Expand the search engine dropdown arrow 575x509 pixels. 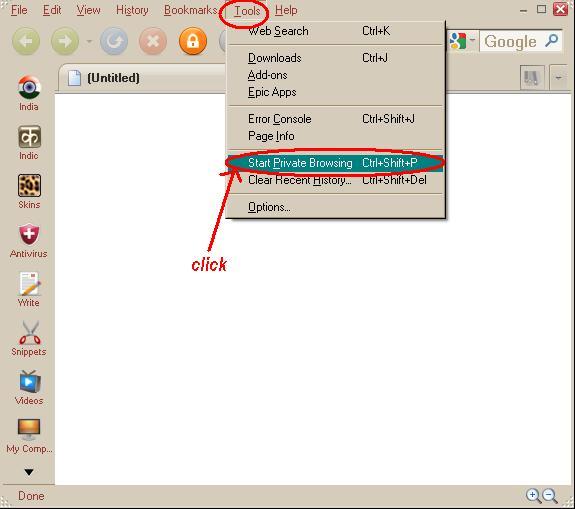pos(473,40)
